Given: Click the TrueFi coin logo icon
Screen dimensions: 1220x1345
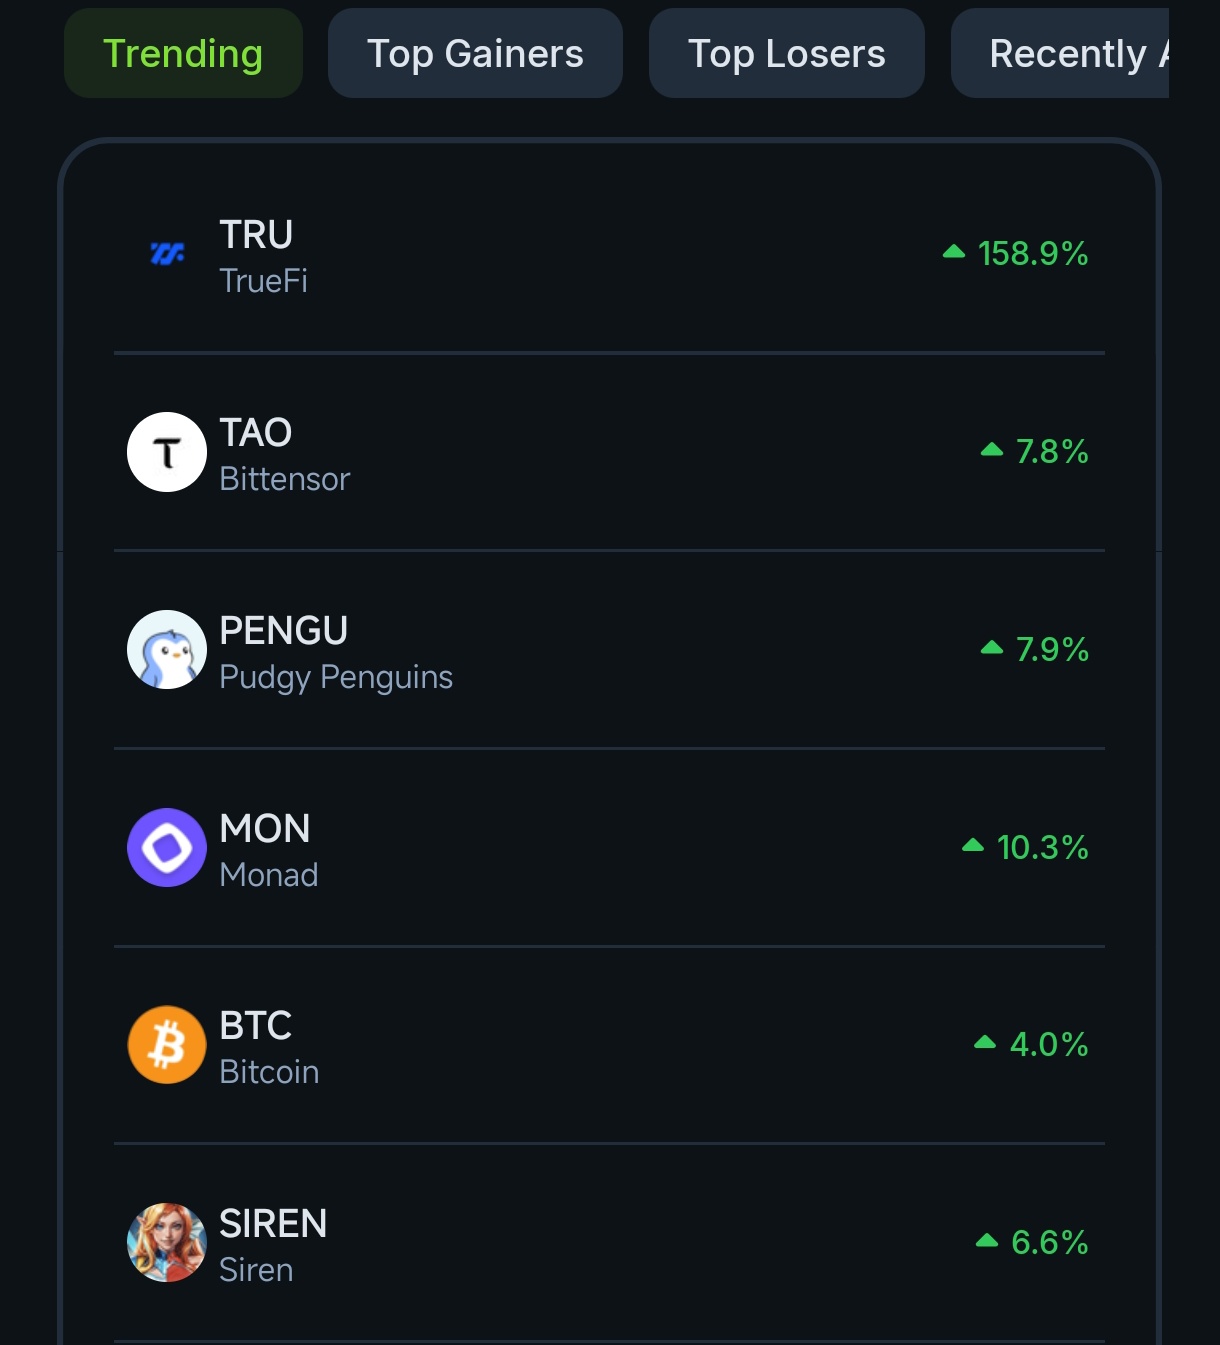Looking at the screenshot, I should [x=167, y=254].
